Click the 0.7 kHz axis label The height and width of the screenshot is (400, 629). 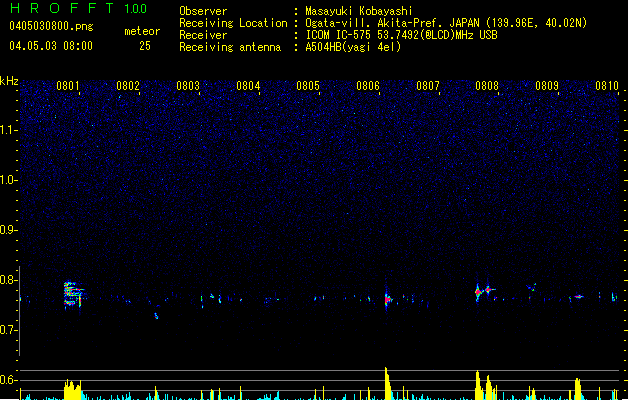(9, 330)
